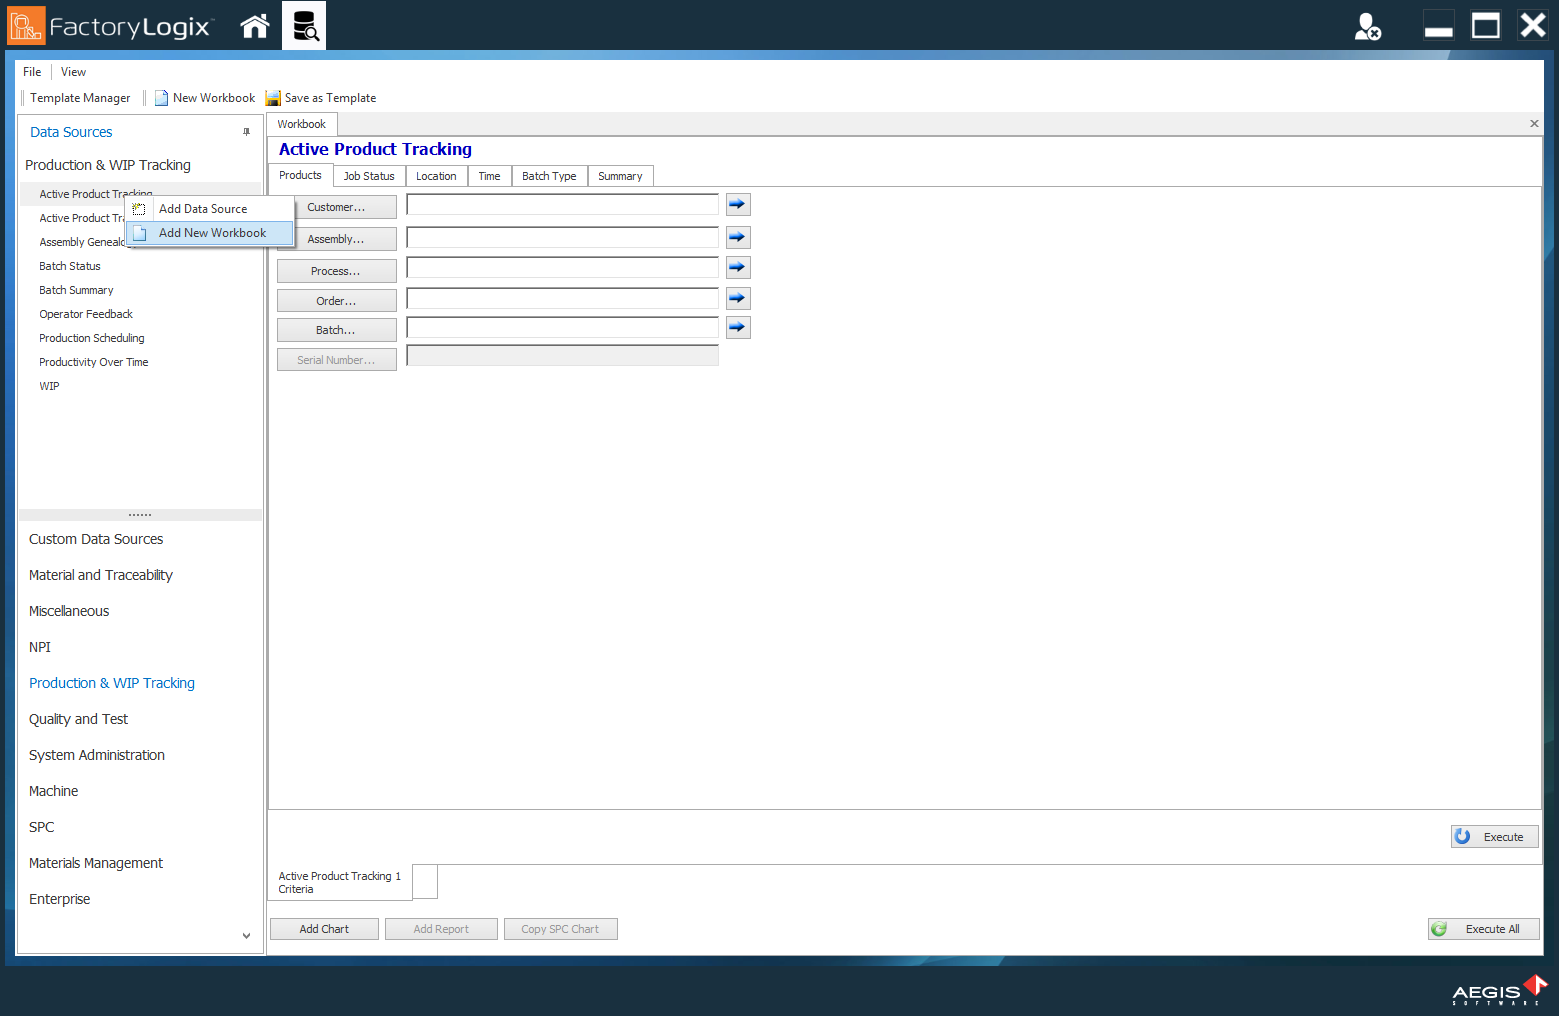Pin the Data Sources panel using the pin icon
This screenshot has height=1016, width=1559.
pyautogui.click(x=247, y=131)
